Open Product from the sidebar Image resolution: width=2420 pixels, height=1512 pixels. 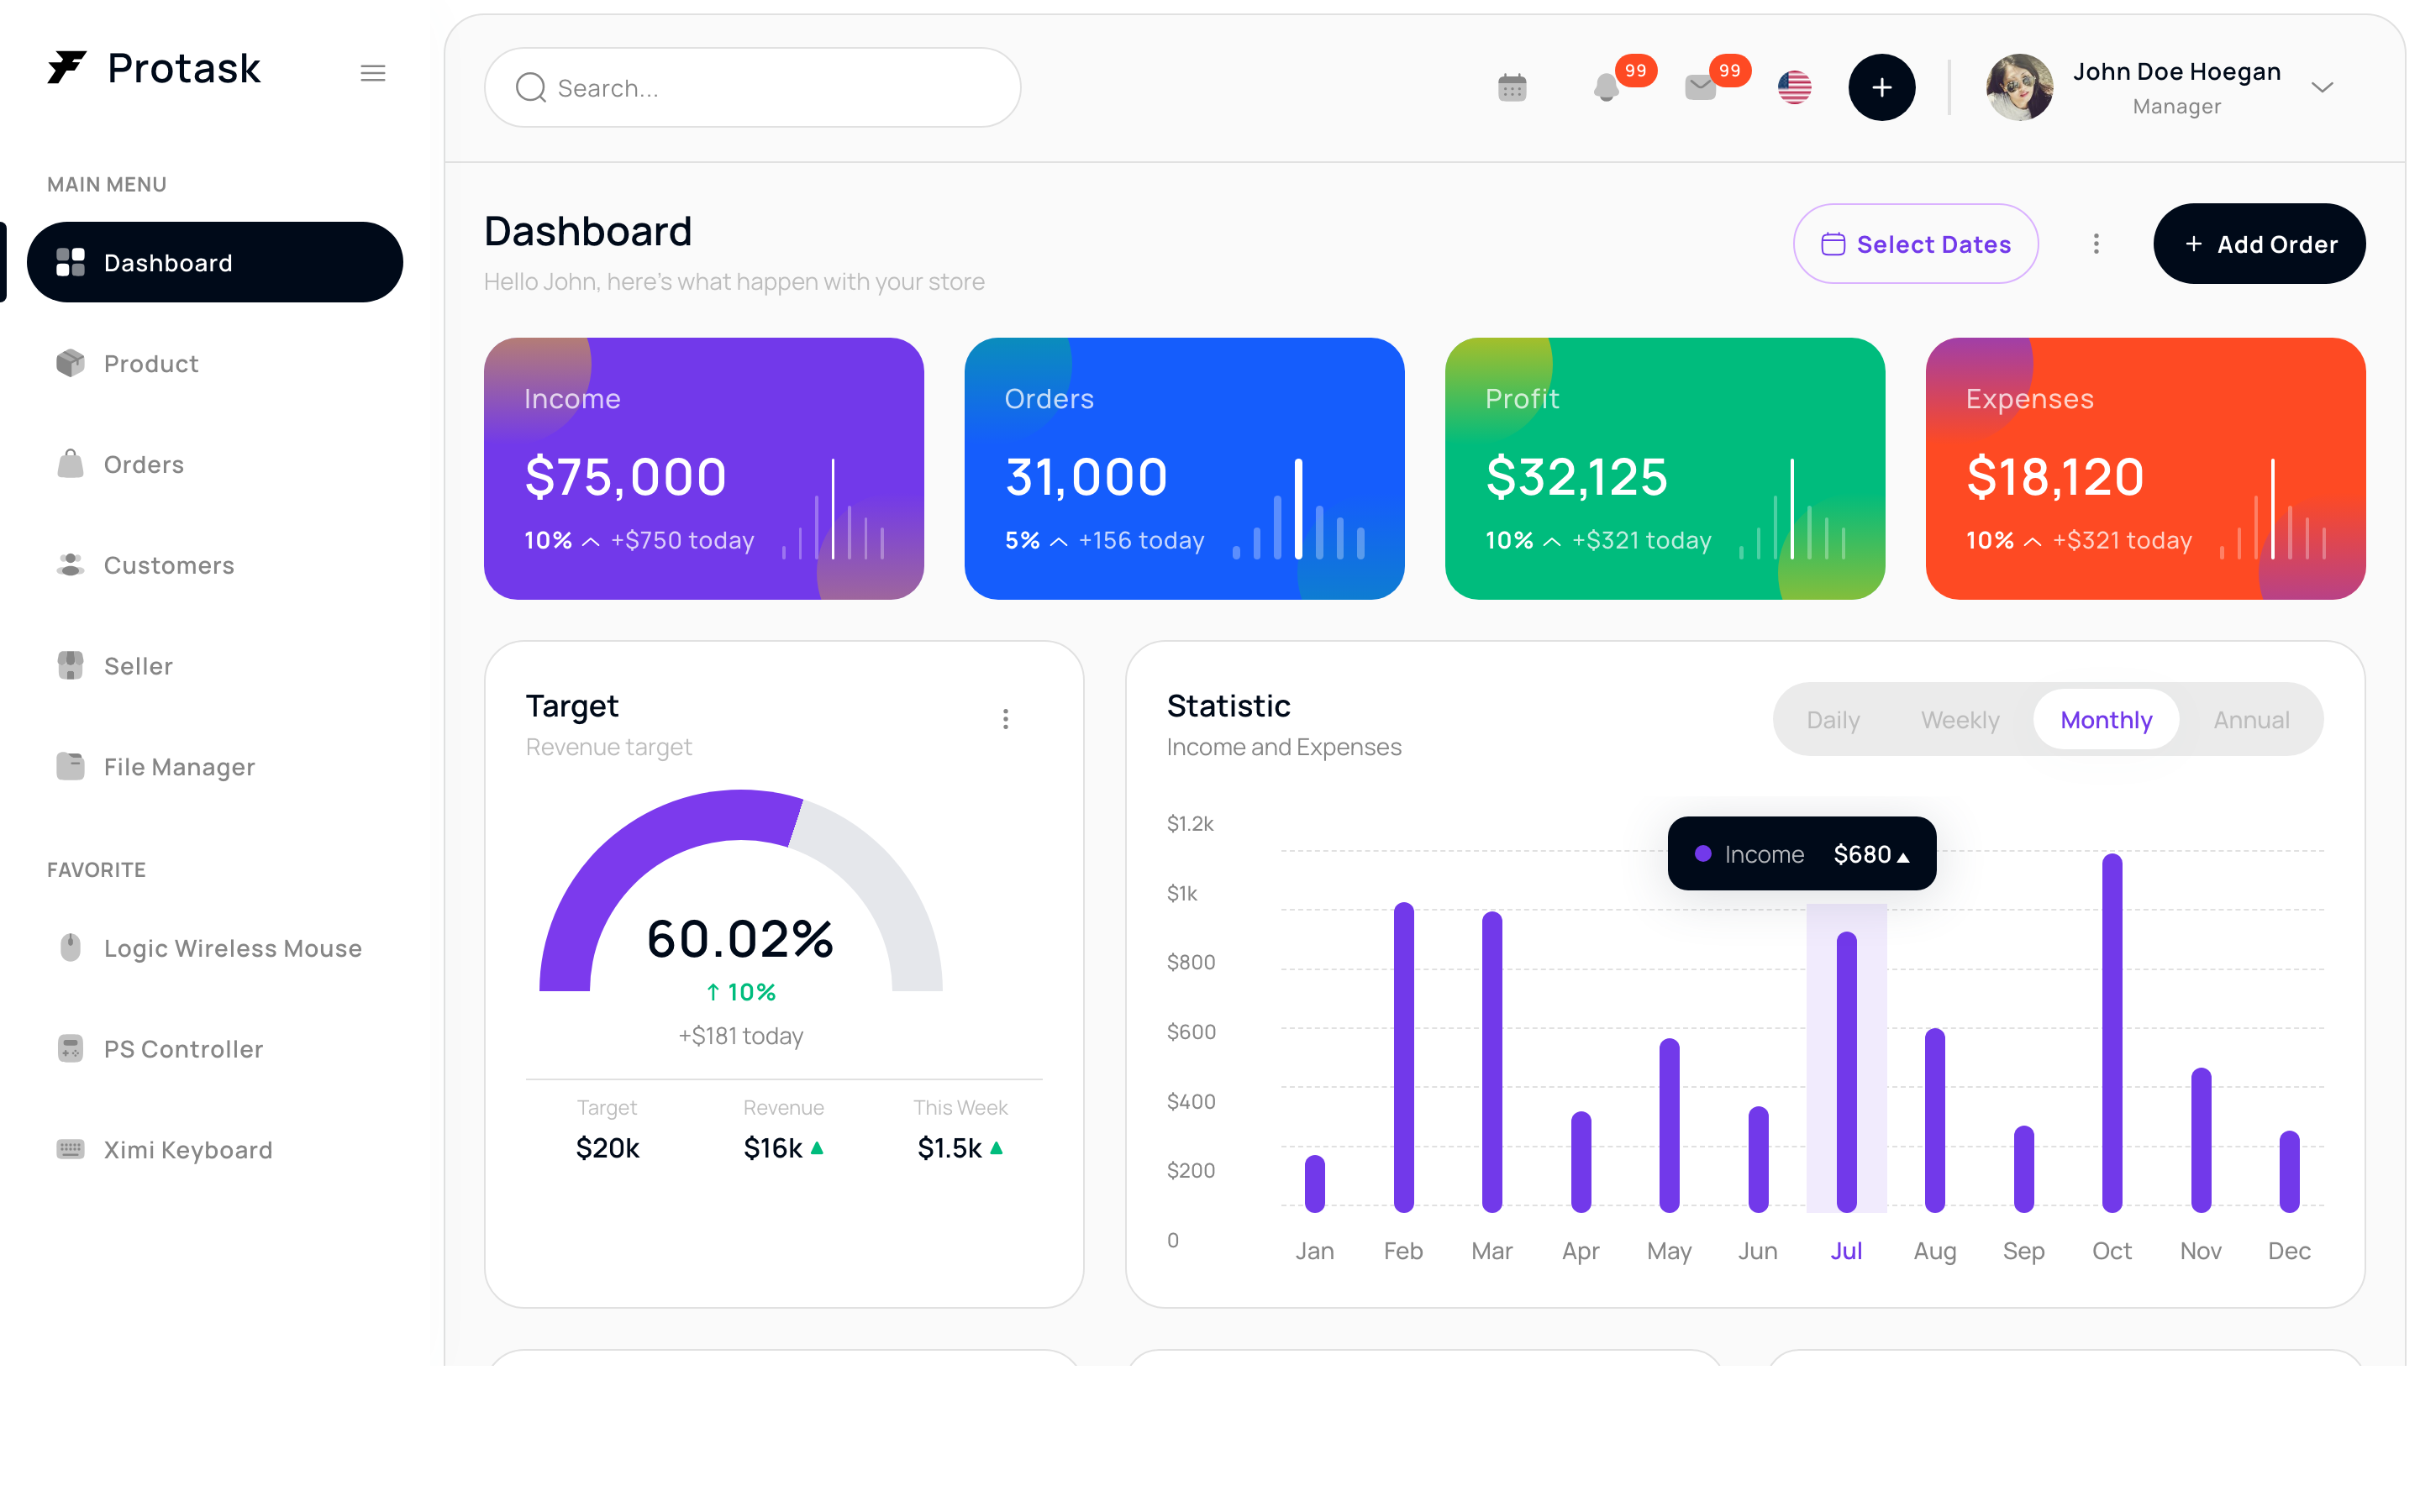click(150, 363)
